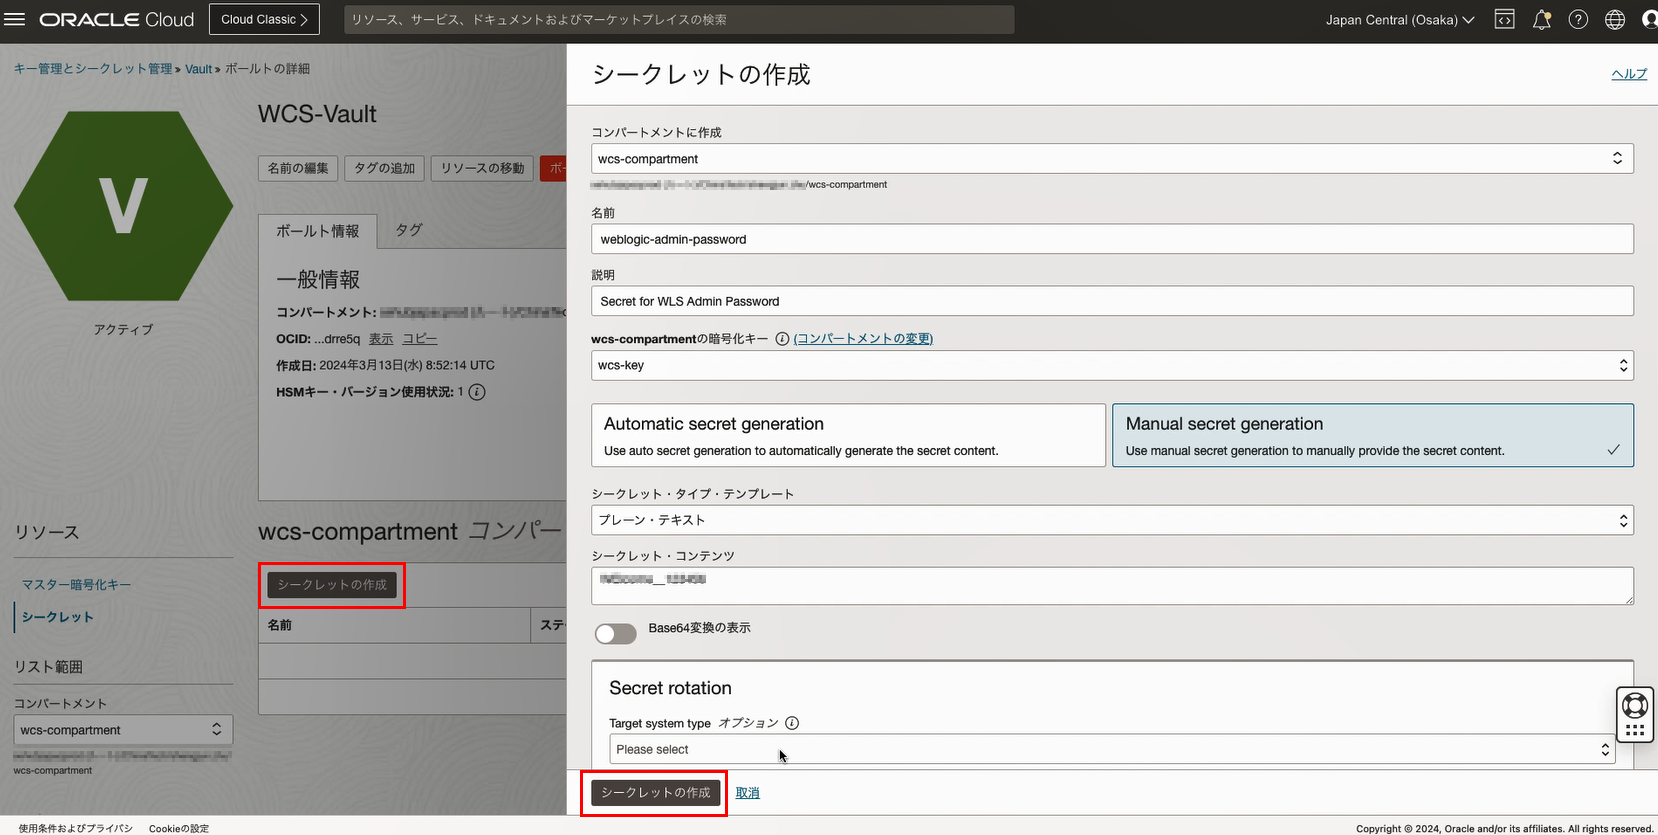
Task: Click シークレットの作成 button above table
Action: tap(332, 585)
